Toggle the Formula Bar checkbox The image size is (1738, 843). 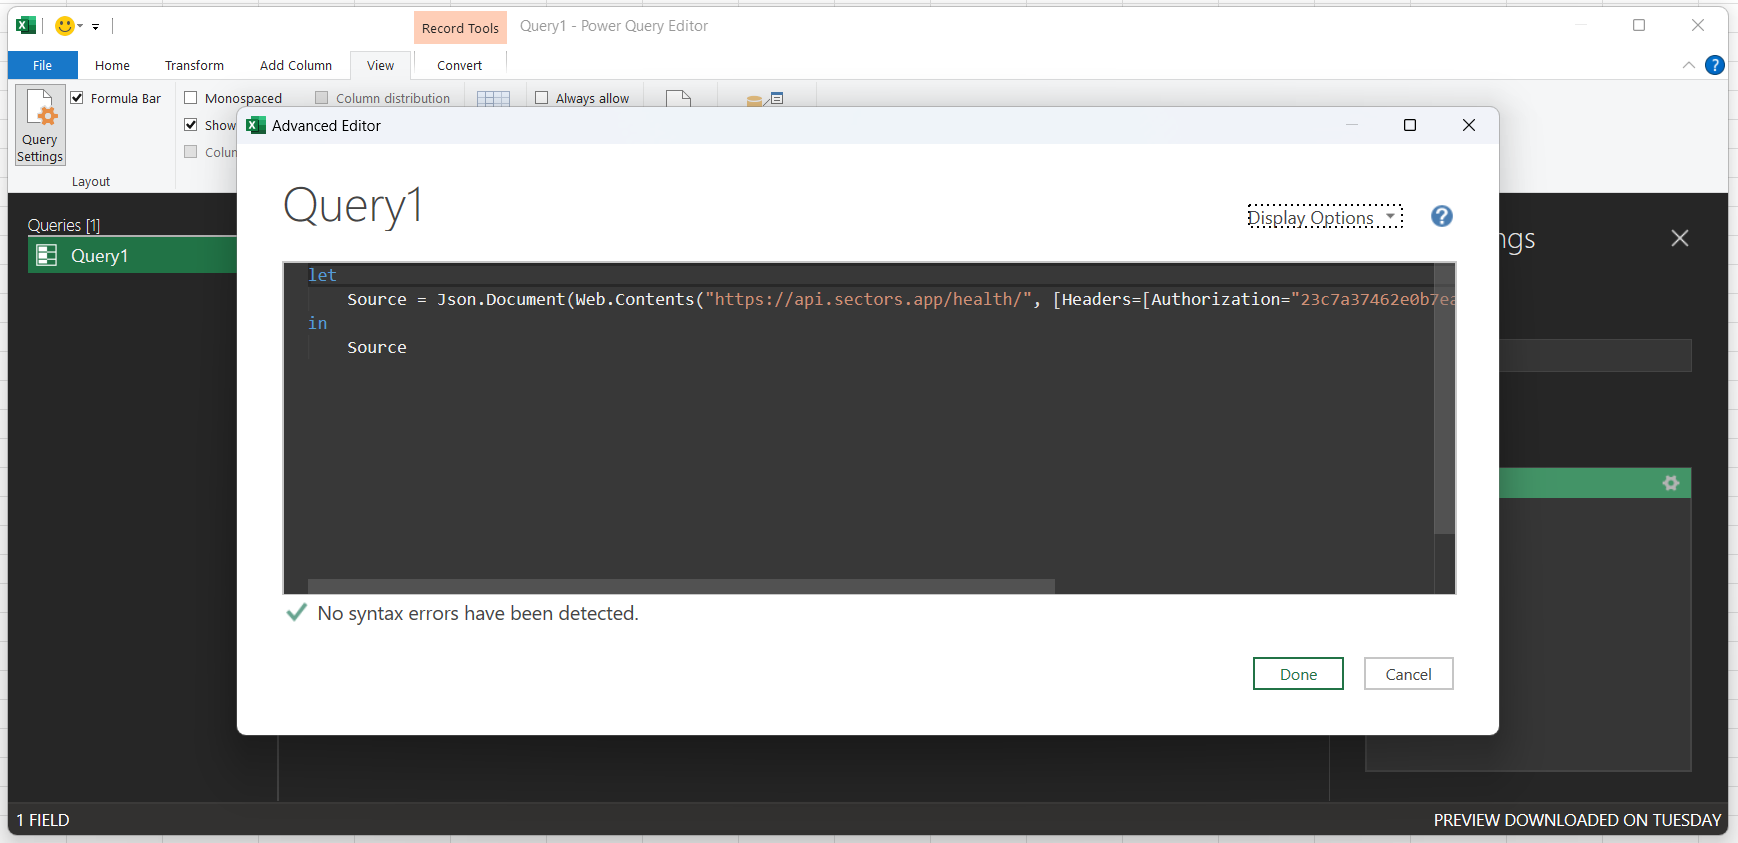tap(77, 98)
